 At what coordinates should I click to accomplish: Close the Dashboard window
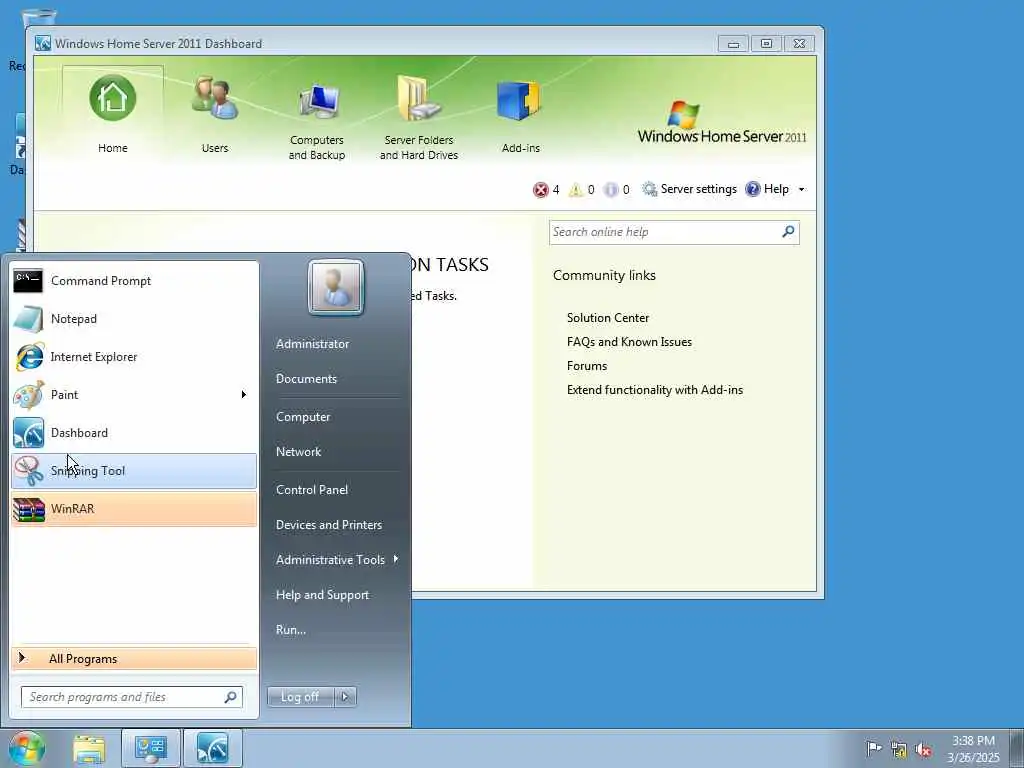(799, 44)
